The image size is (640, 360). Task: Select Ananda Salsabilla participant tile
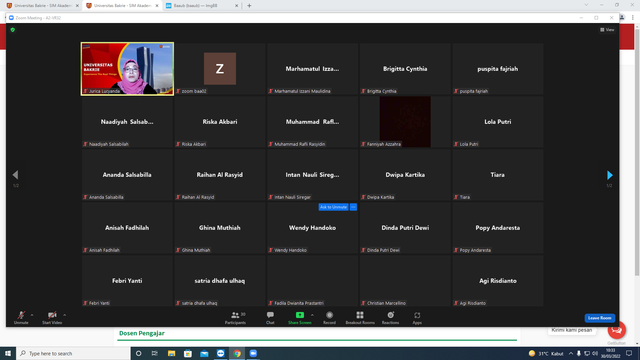point(127,175)
